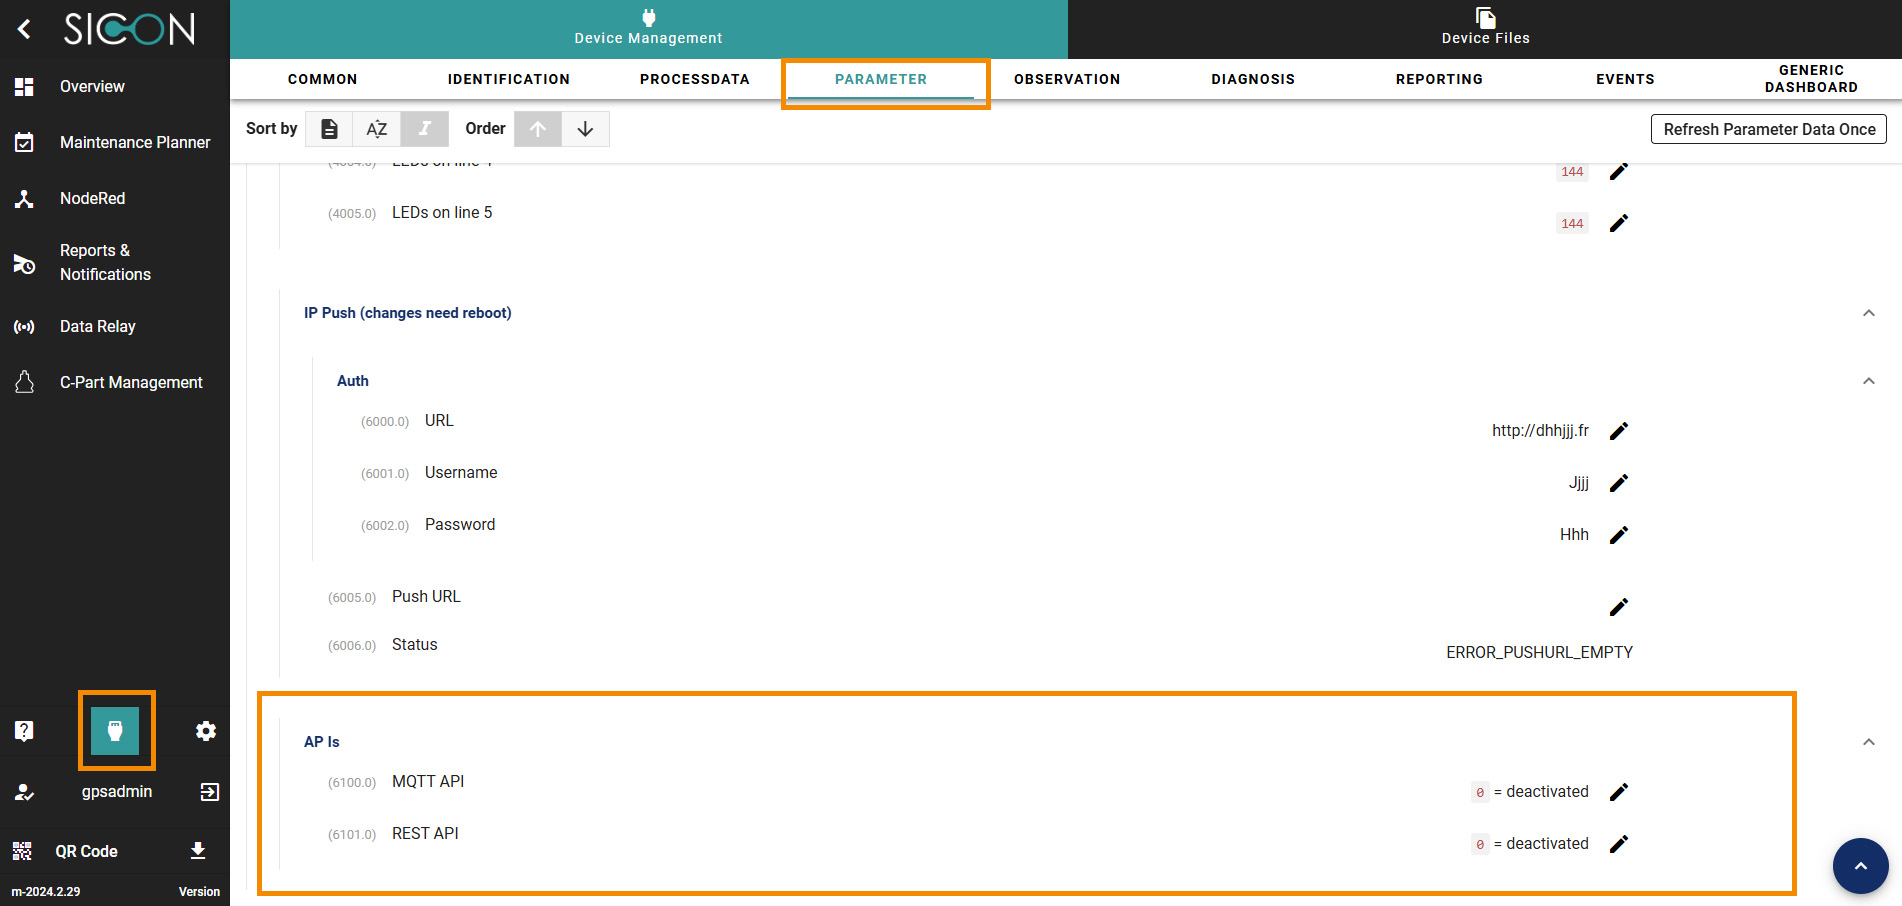Edit the Password parameter value

(1619, 535)
